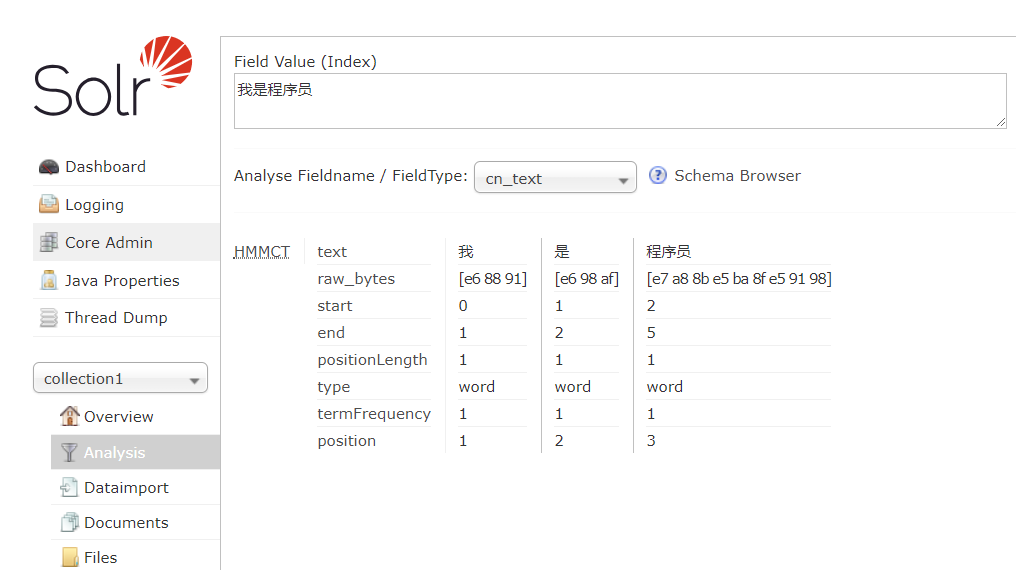The height and width of the screenshot is (570, 1016).
Task: Click the Dataimport icon
Action: tap(69, 488)
